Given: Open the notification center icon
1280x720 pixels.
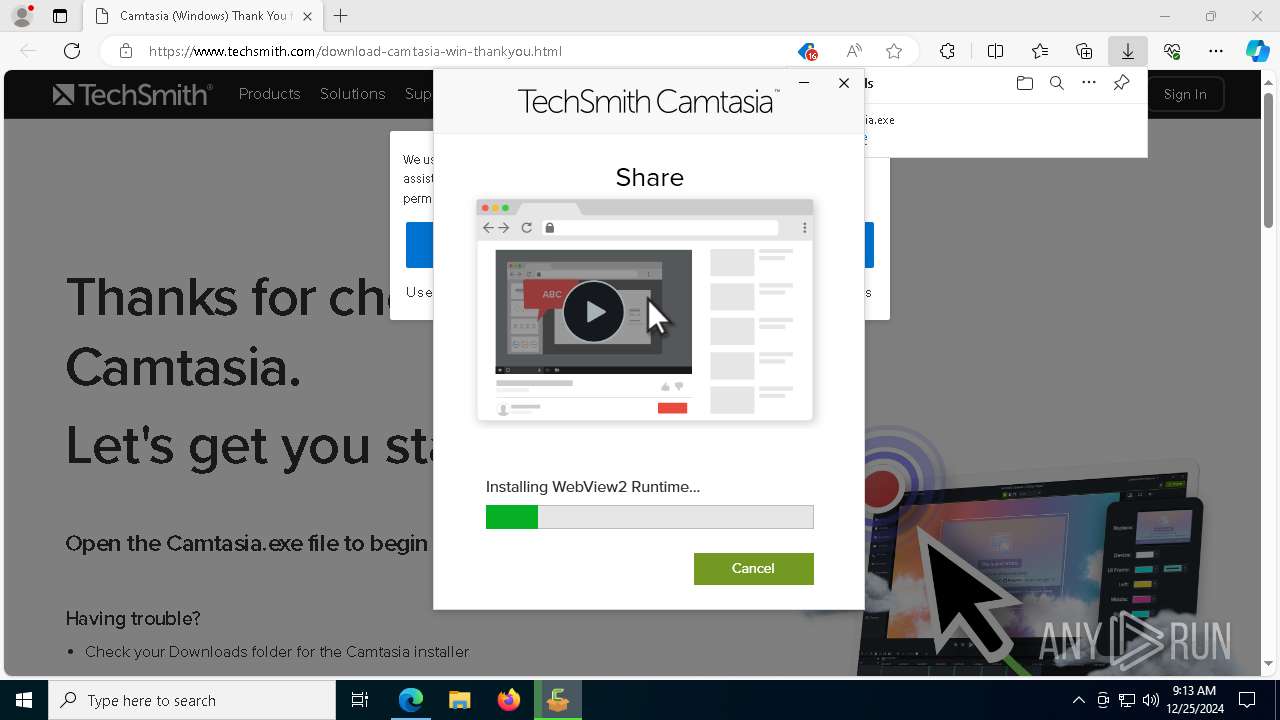Looking at the screenshot, I should (x=1247, y=700).
